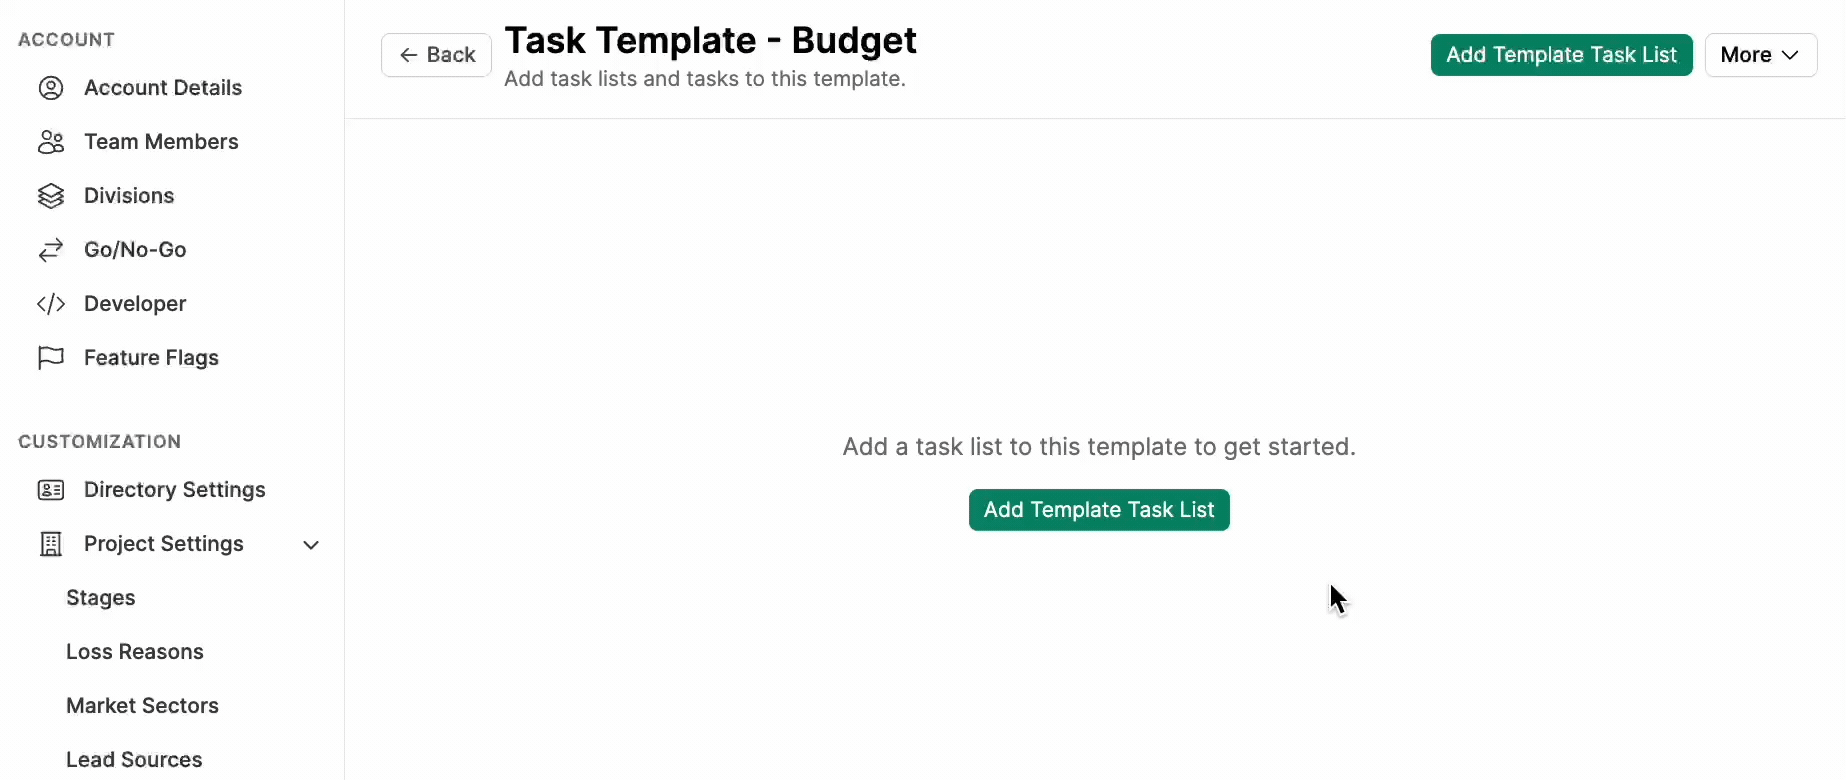Click the Back button
This screenshot has height=780, width=1846.
435,55
